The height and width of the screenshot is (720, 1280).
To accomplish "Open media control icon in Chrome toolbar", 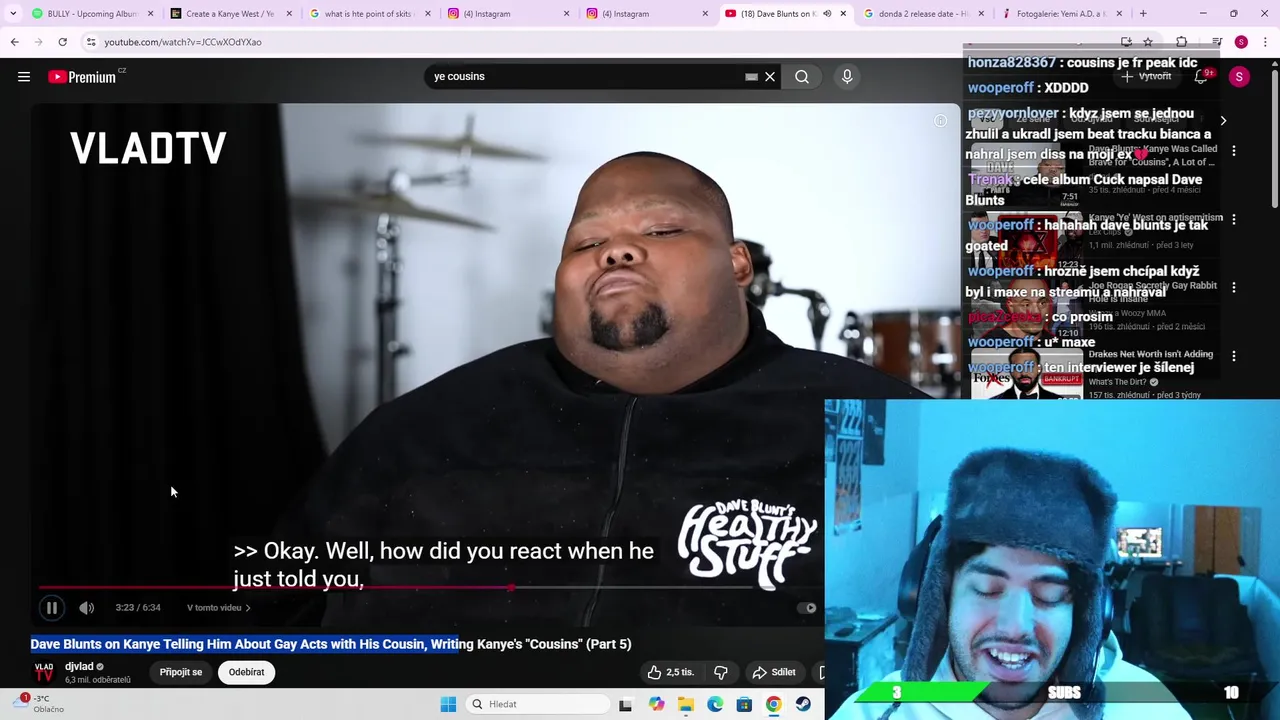I will (x=1216, y=42).
